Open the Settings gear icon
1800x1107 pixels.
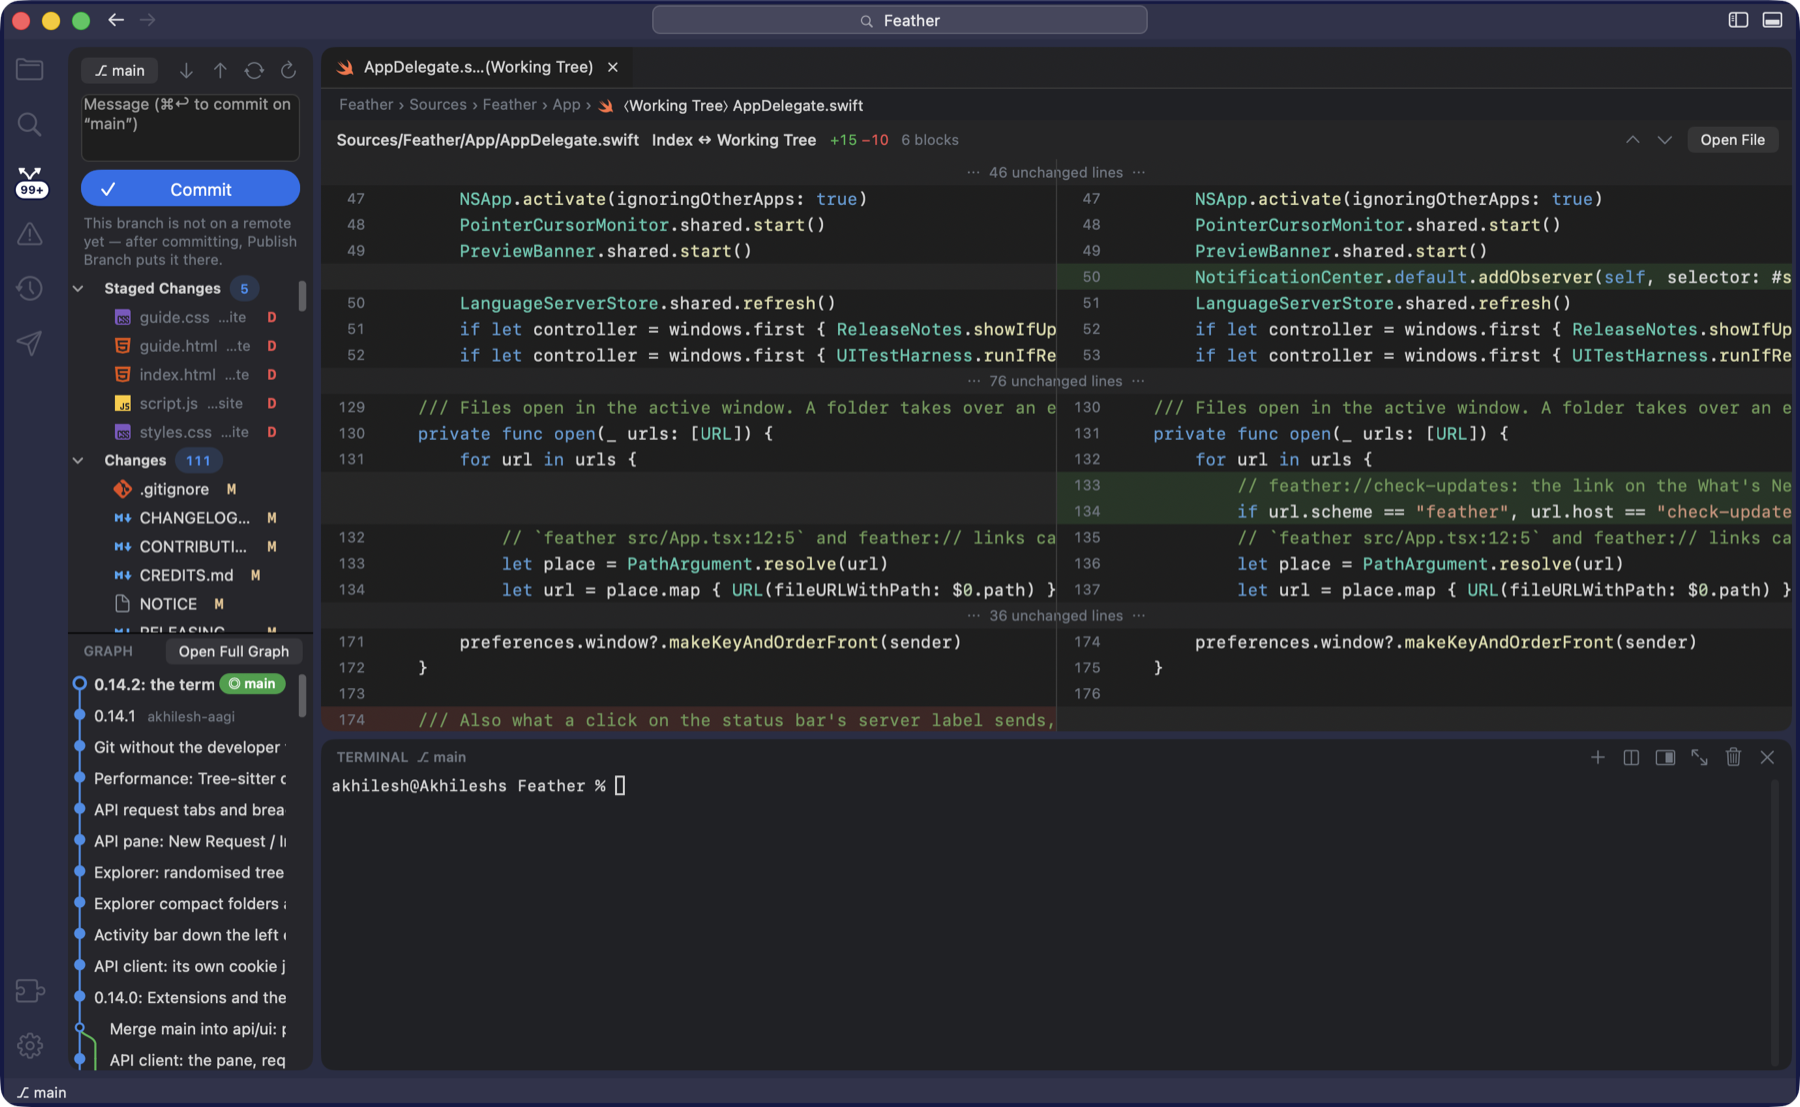pos(30,1045)
